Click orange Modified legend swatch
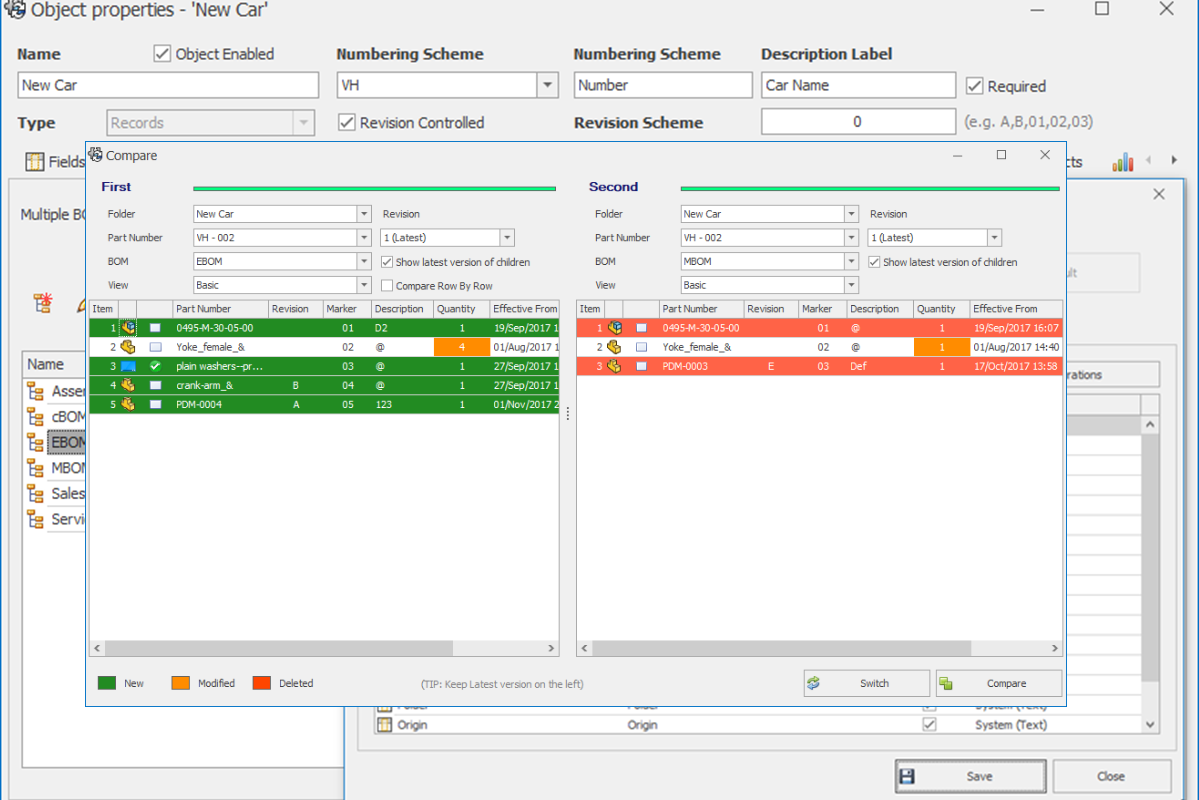 coord(180,683)
